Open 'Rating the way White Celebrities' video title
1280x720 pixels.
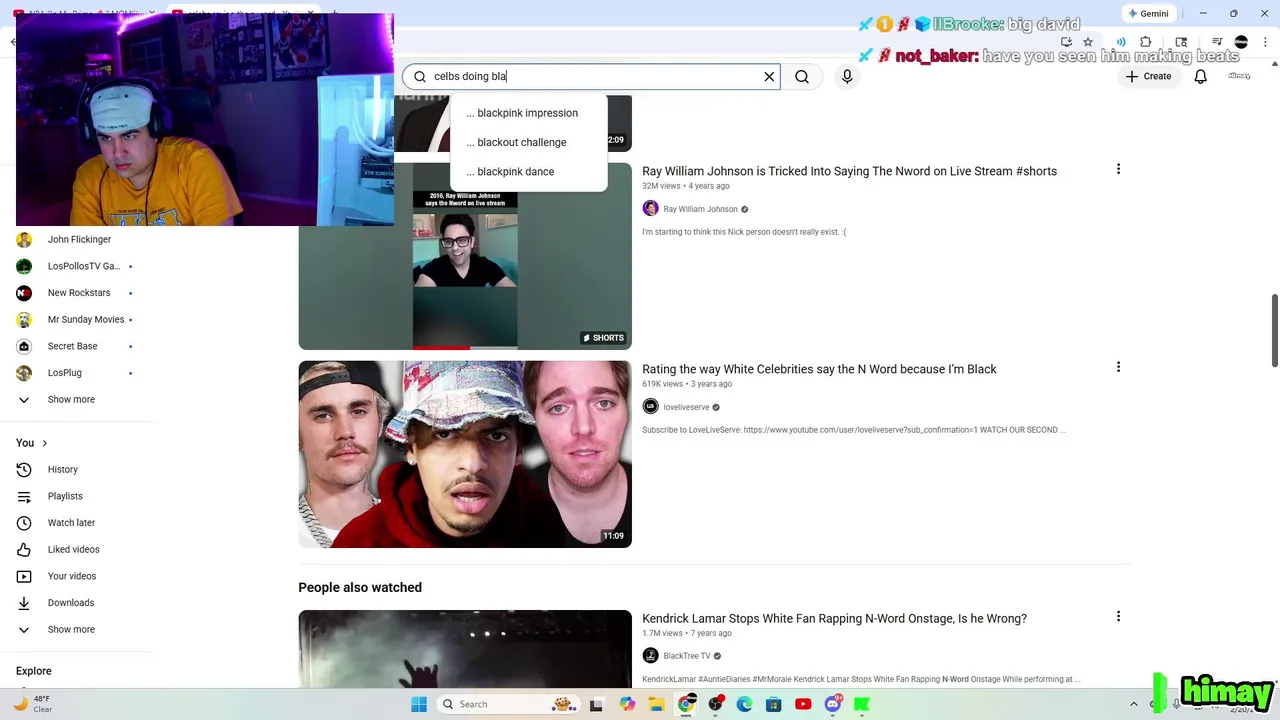(x=819, y=369)
